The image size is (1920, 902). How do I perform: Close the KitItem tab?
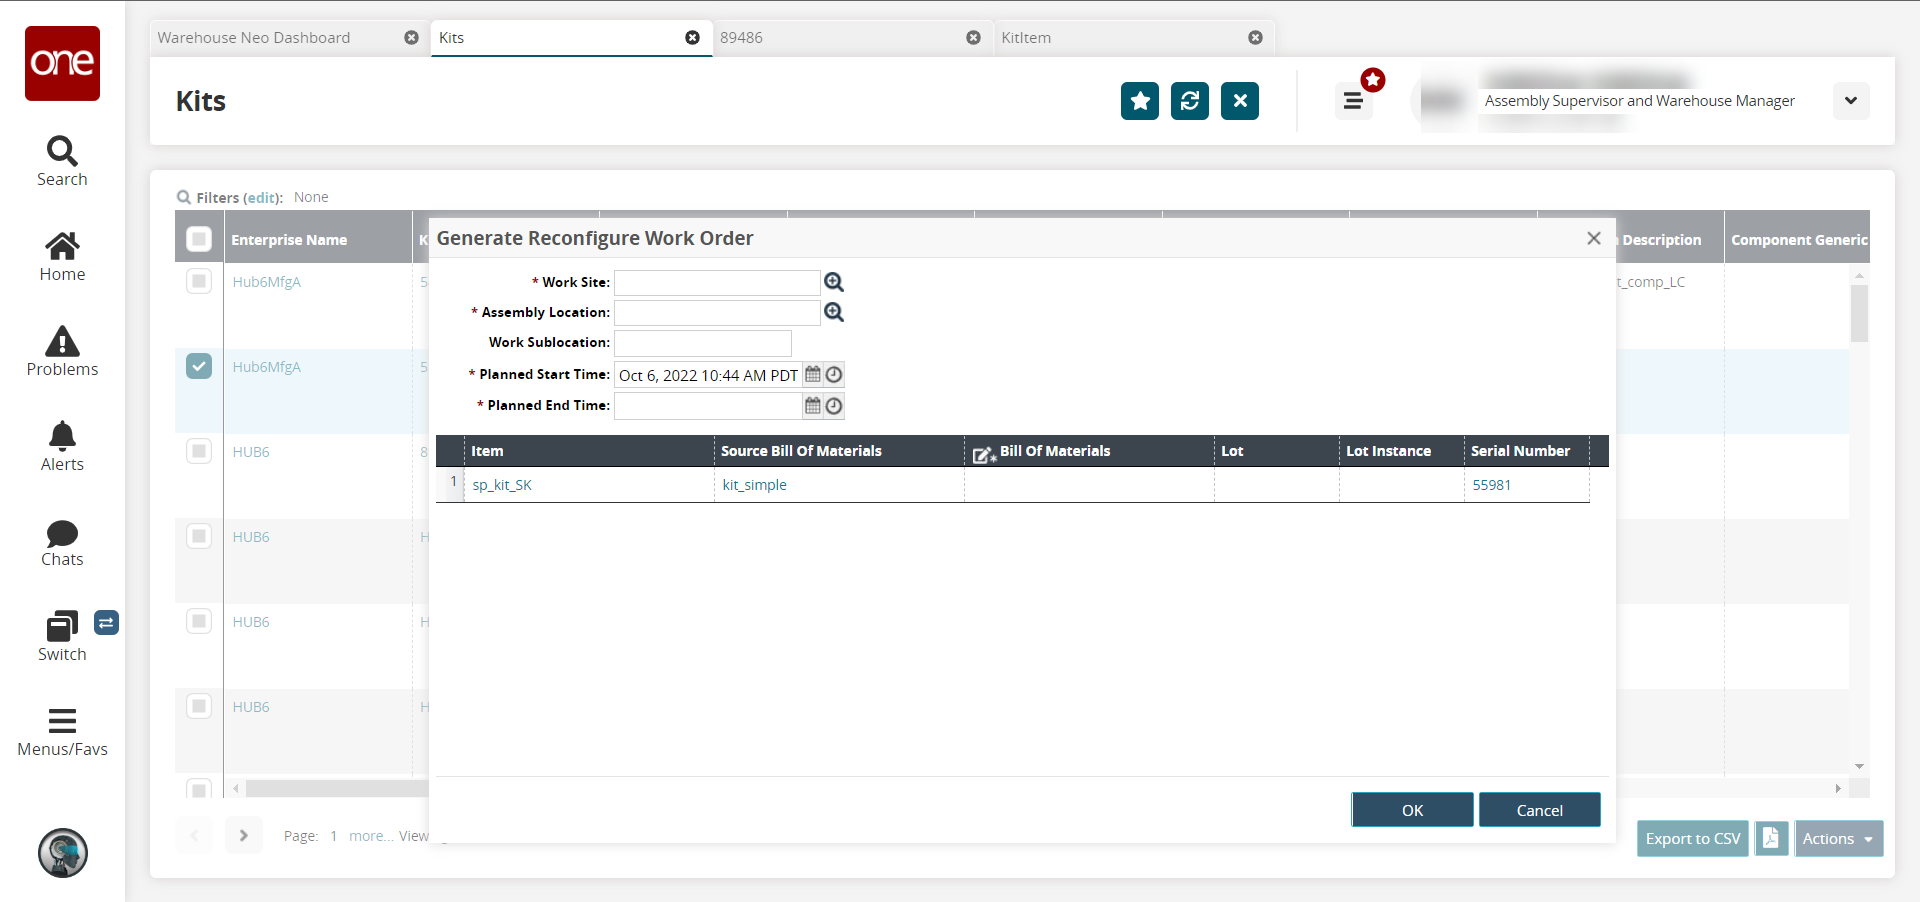pos(1255,38)
